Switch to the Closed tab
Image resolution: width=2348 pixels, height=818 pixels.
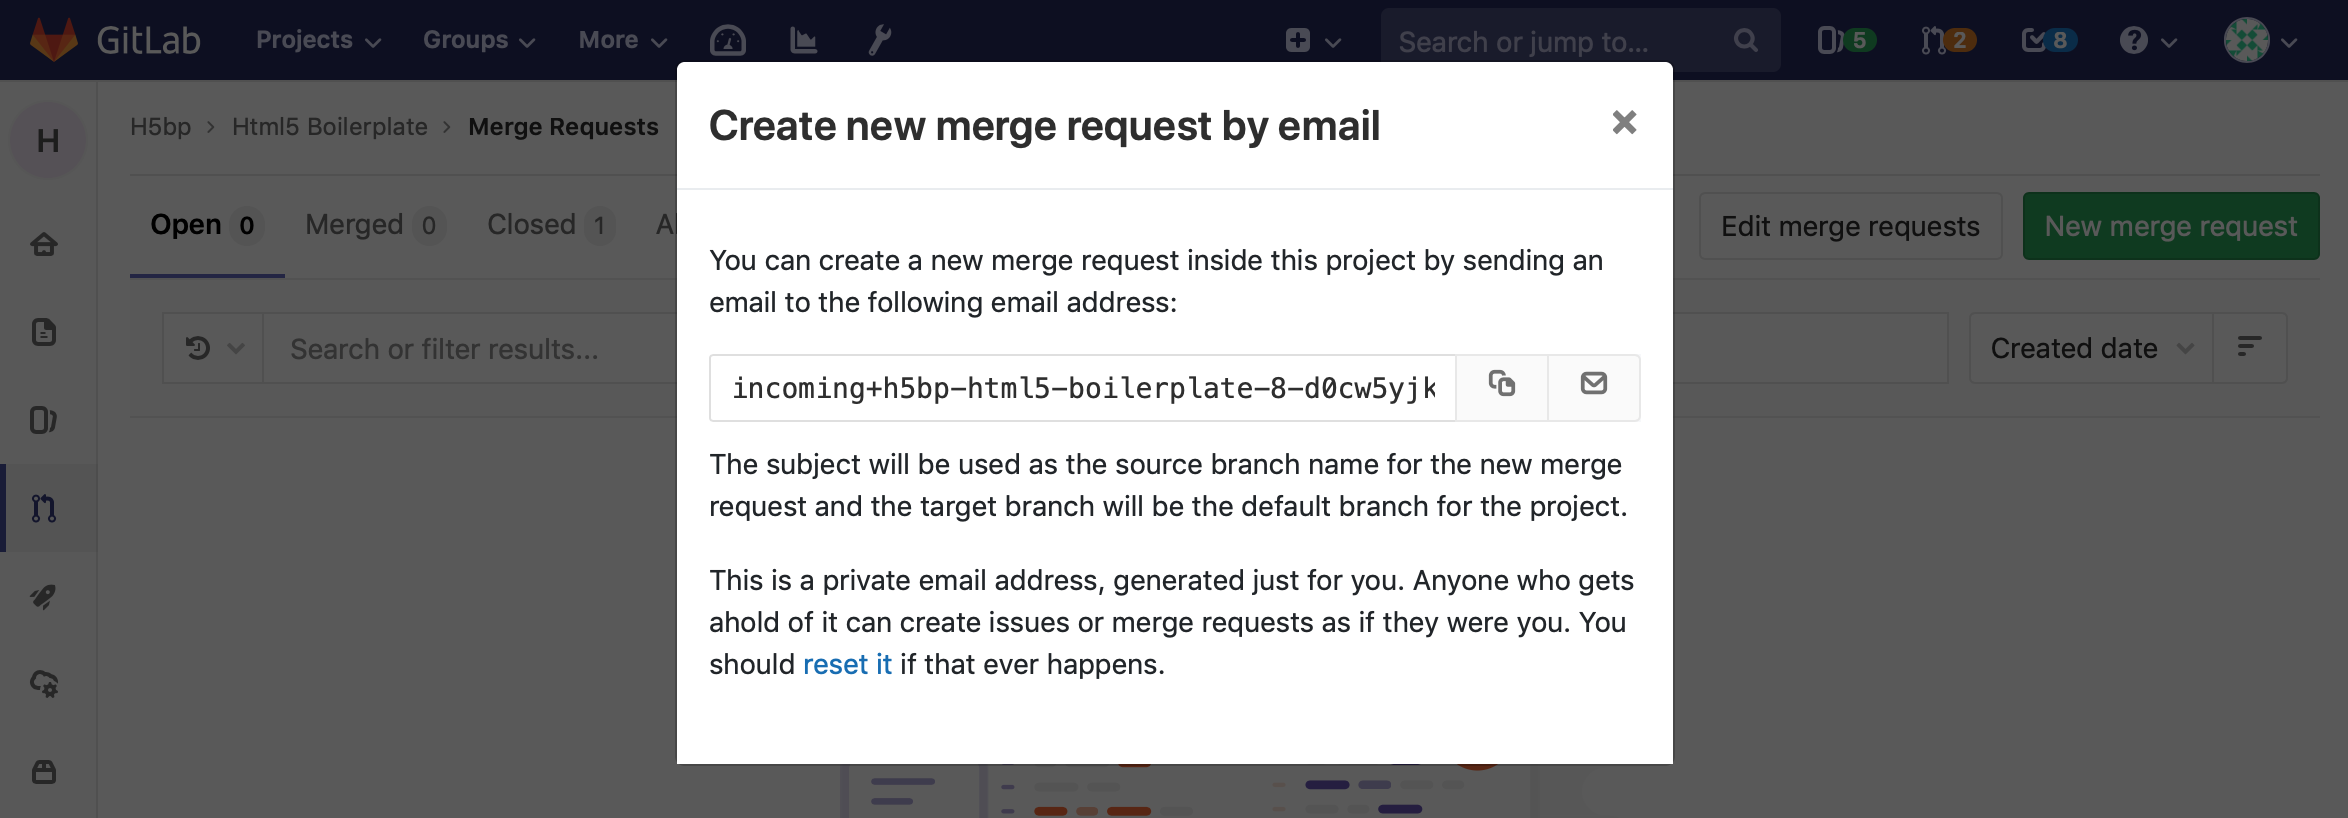click(x=548, y=225)
